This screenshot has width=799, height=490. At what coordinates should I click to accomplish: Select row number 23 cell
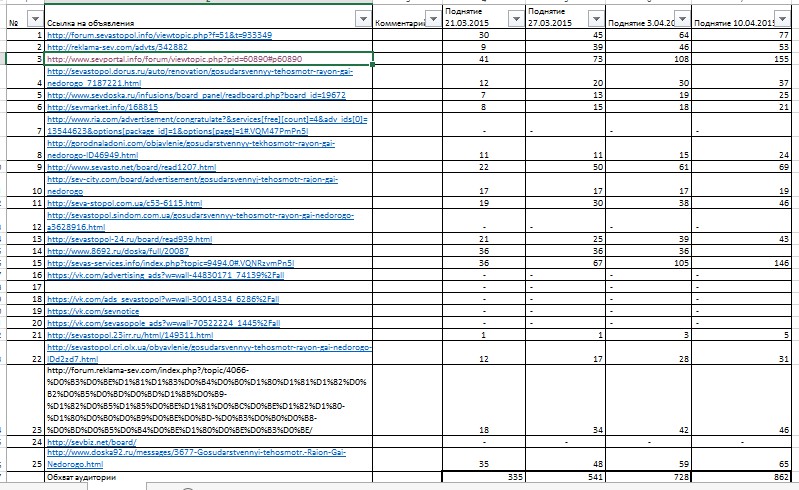click(25, 400)
